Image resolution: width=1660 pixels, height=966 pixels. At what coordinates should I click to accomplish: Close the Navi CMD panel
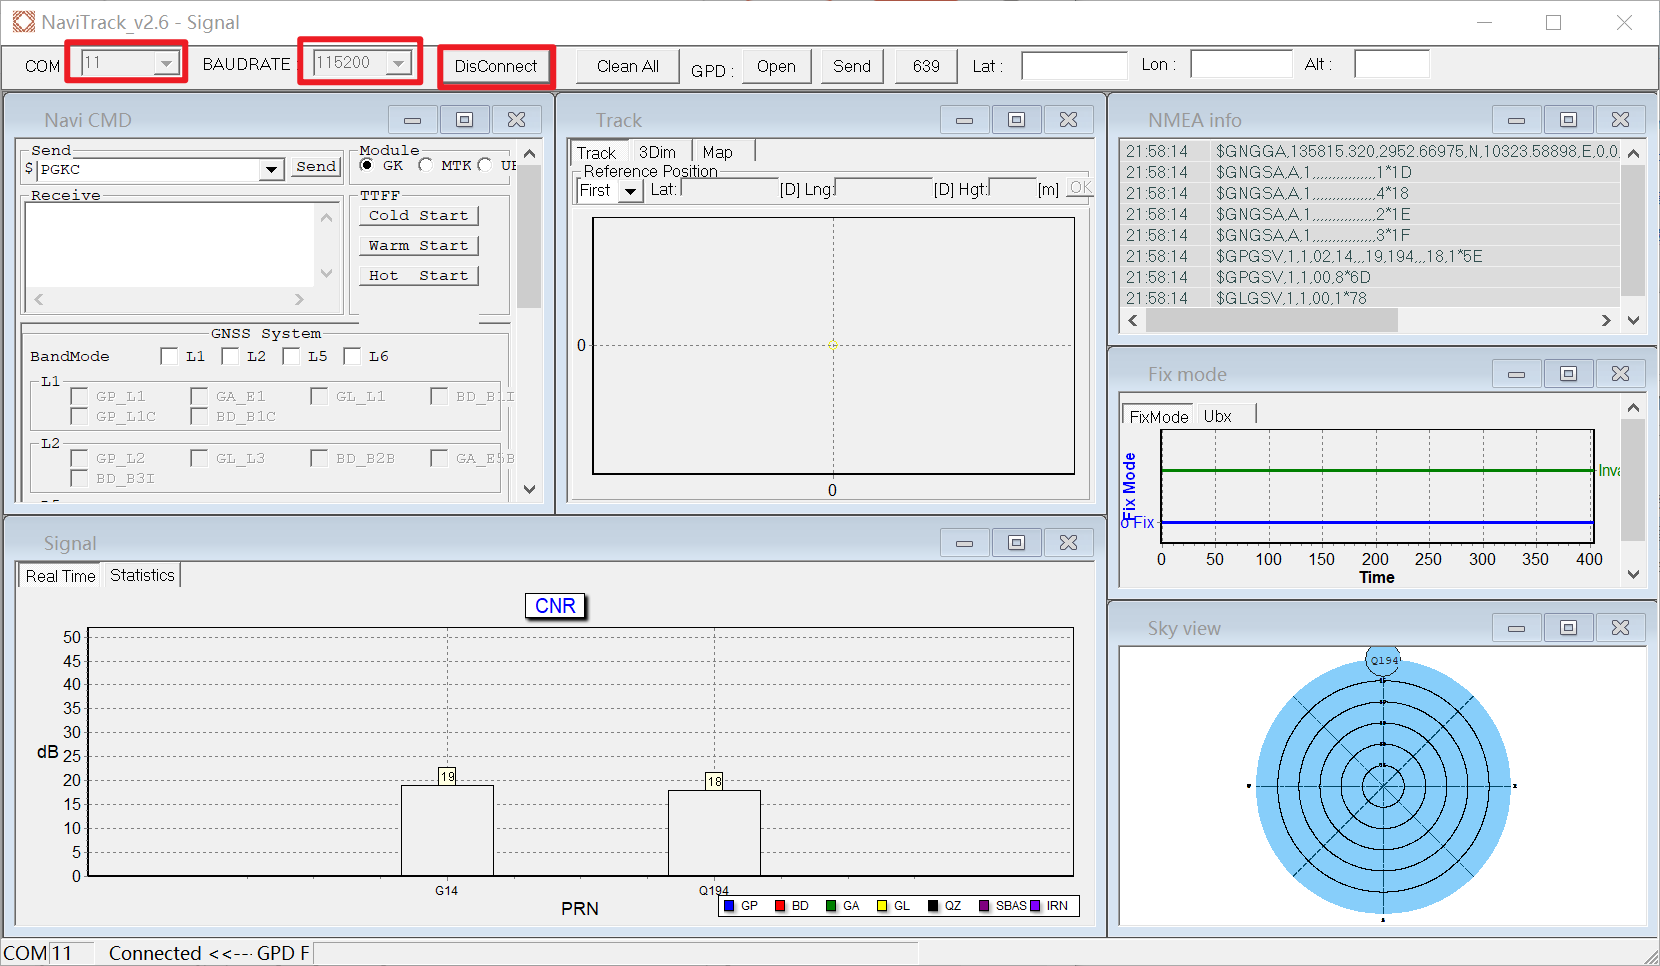click(x=517, y=120)
